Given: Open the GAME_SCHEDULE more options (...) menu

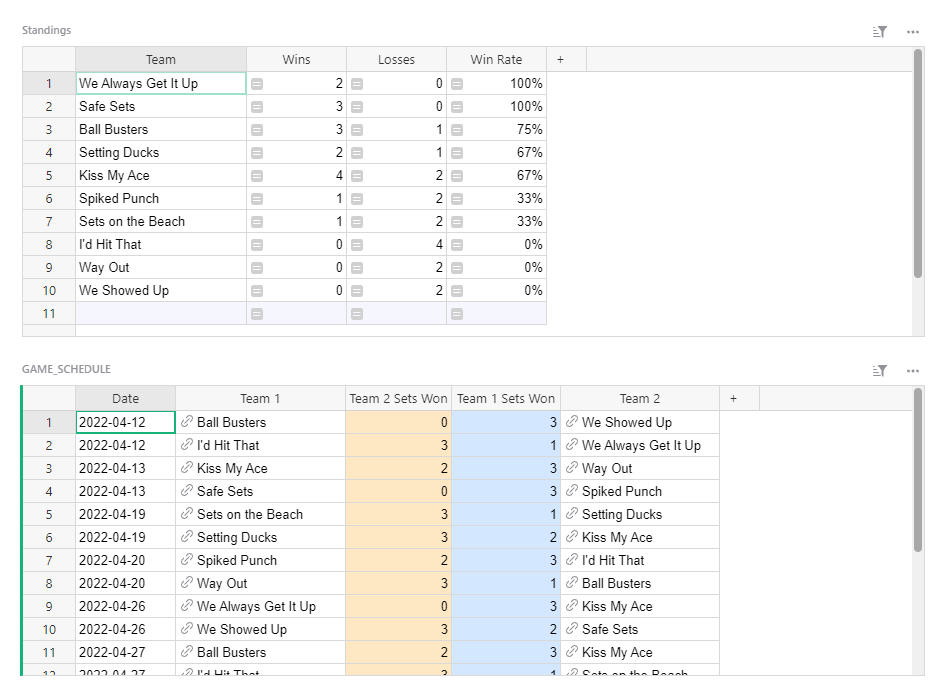Looking at the screenshot, I should pos(912,369).
